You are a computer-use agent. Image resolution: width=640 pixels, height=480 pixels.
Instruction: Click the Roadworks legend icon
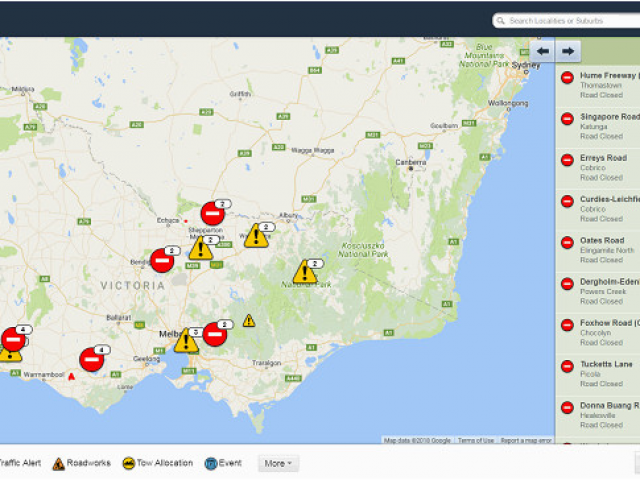[x=59, y=464]
